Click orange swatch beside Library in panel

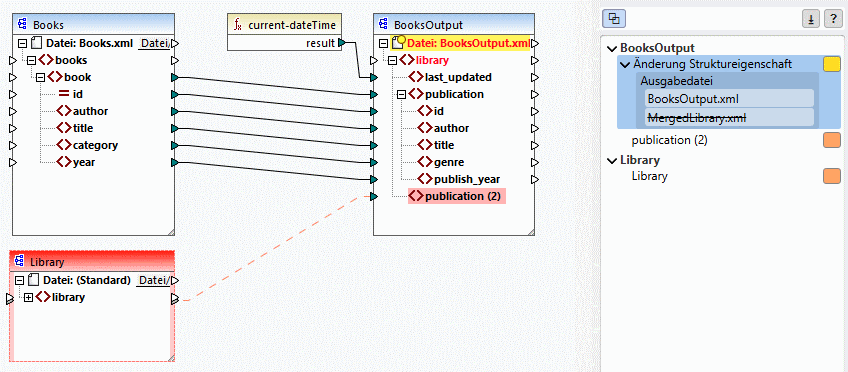tap(832, 176)
